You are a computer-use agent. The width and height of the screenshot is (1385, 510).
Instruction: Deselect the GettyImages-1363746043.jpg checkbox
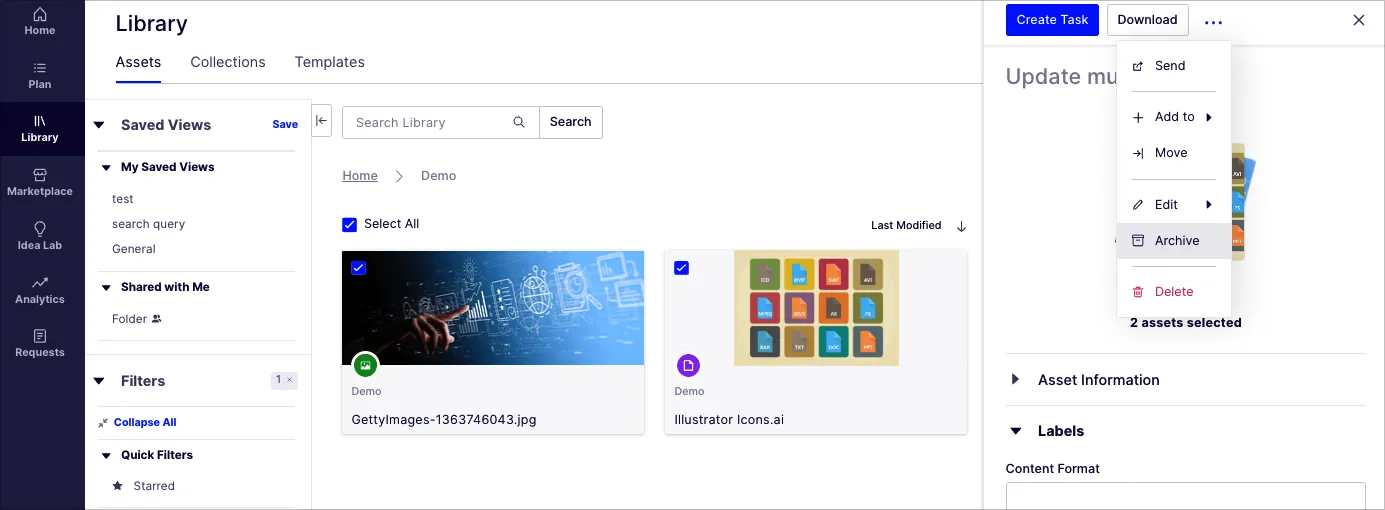point(359,268)
